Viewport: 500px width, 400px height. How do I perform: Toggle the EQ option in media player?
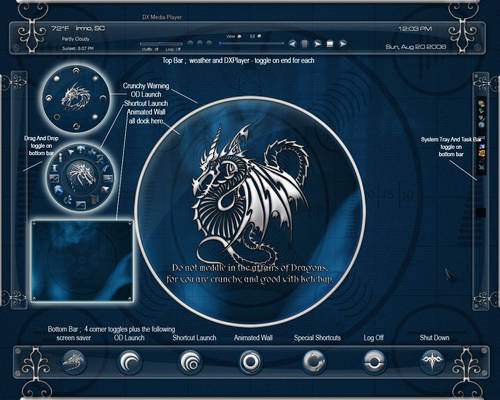(256, 36)
